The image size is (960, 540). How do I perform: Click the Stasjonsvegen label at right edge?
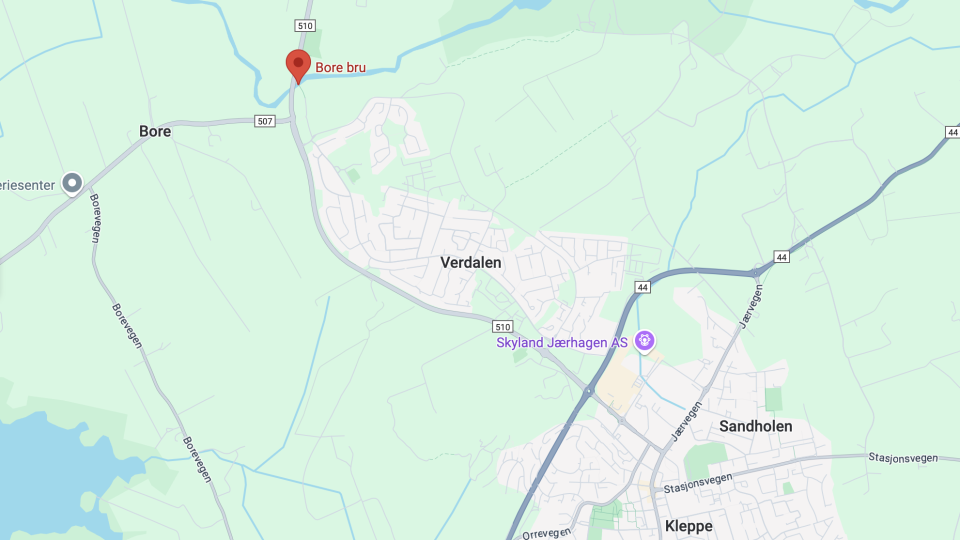click(903, 458)
